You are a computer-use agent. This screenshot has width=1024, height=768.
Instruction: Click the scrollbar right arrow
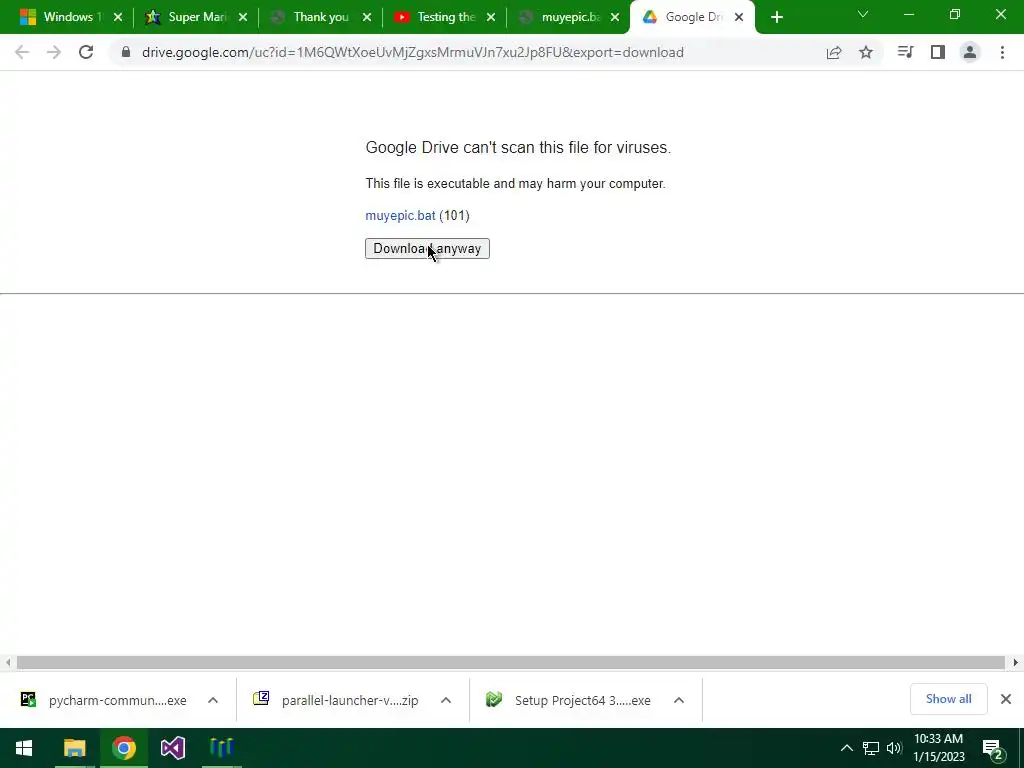click(x=1016, y=662)
